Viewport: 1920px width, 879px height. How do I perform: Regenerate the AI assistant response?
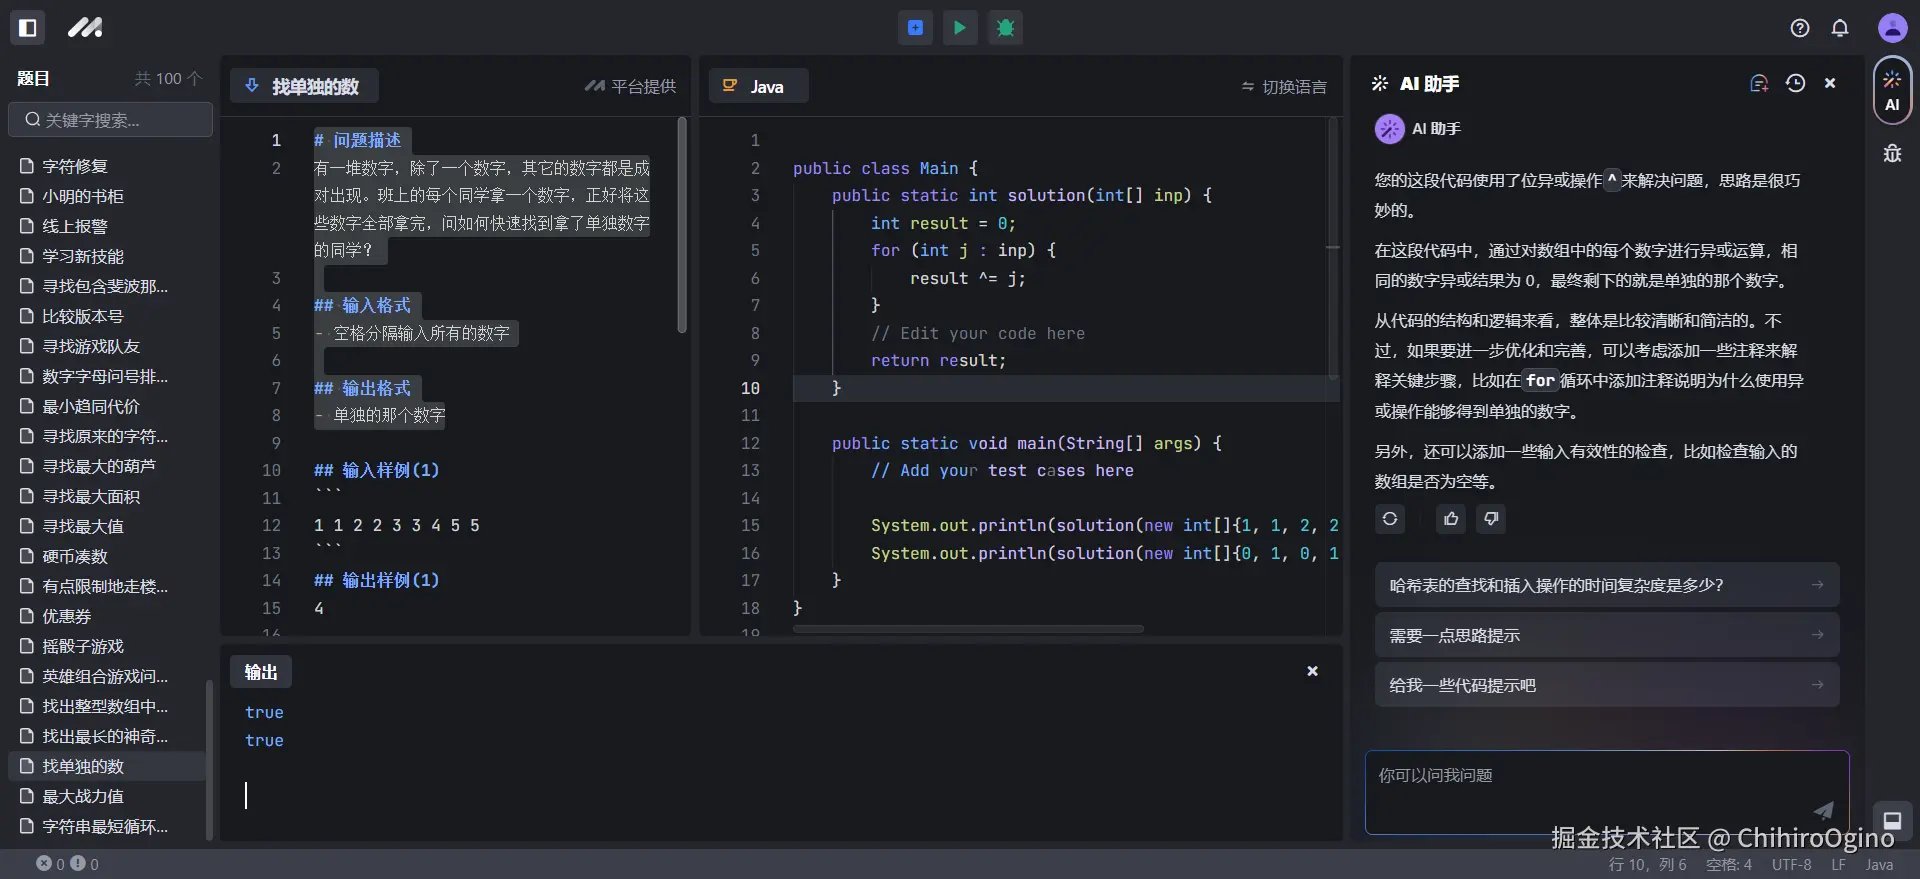pos(1390,519)
